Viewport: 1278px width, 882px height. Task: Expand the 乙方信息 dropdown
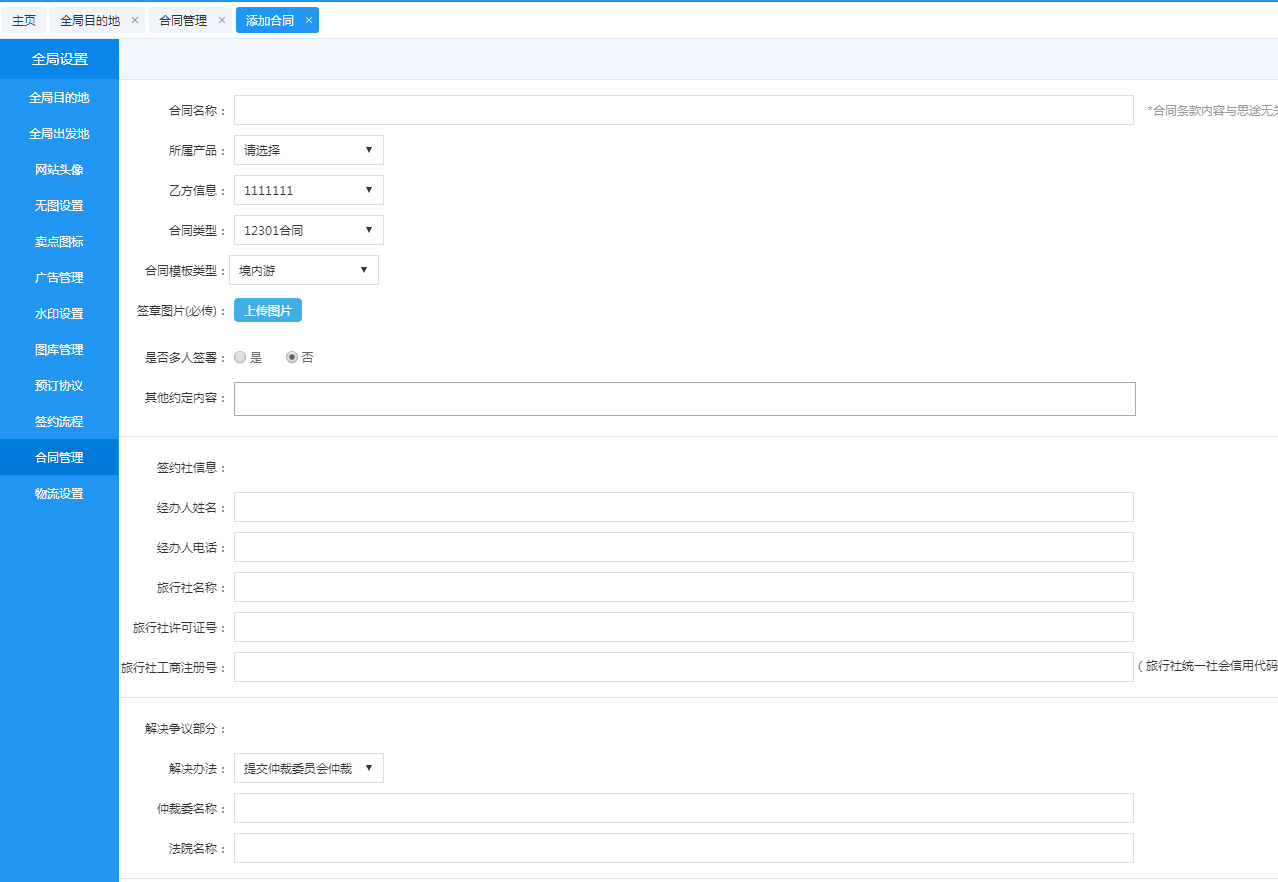coord(308,190)
